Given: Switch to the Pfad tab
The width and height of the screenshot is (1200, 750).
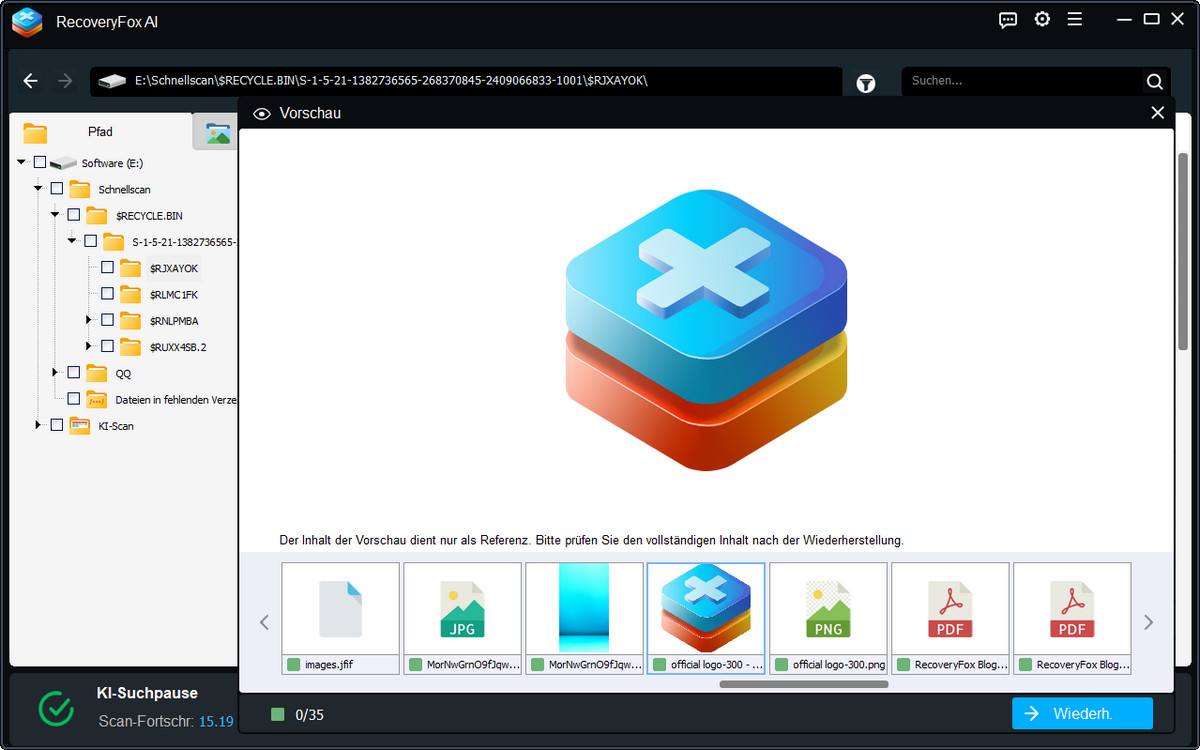Looking at the screenshot, I should (100, 132).
